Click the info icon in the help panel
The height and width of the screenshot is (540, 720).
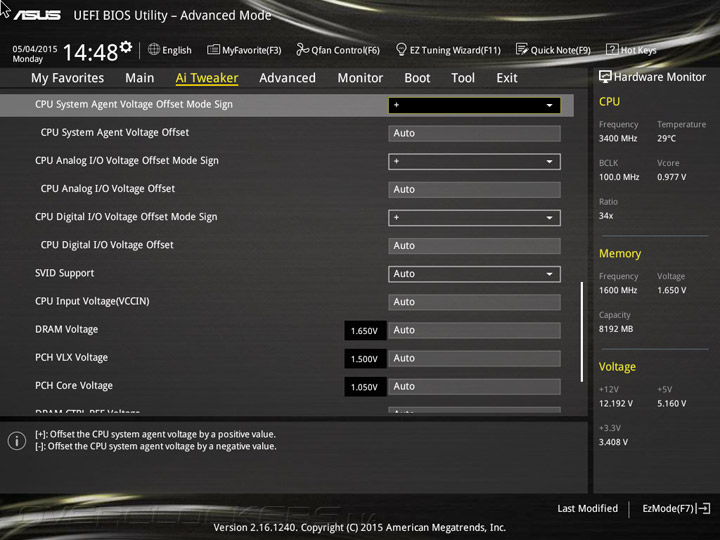(x=17, y=441)
